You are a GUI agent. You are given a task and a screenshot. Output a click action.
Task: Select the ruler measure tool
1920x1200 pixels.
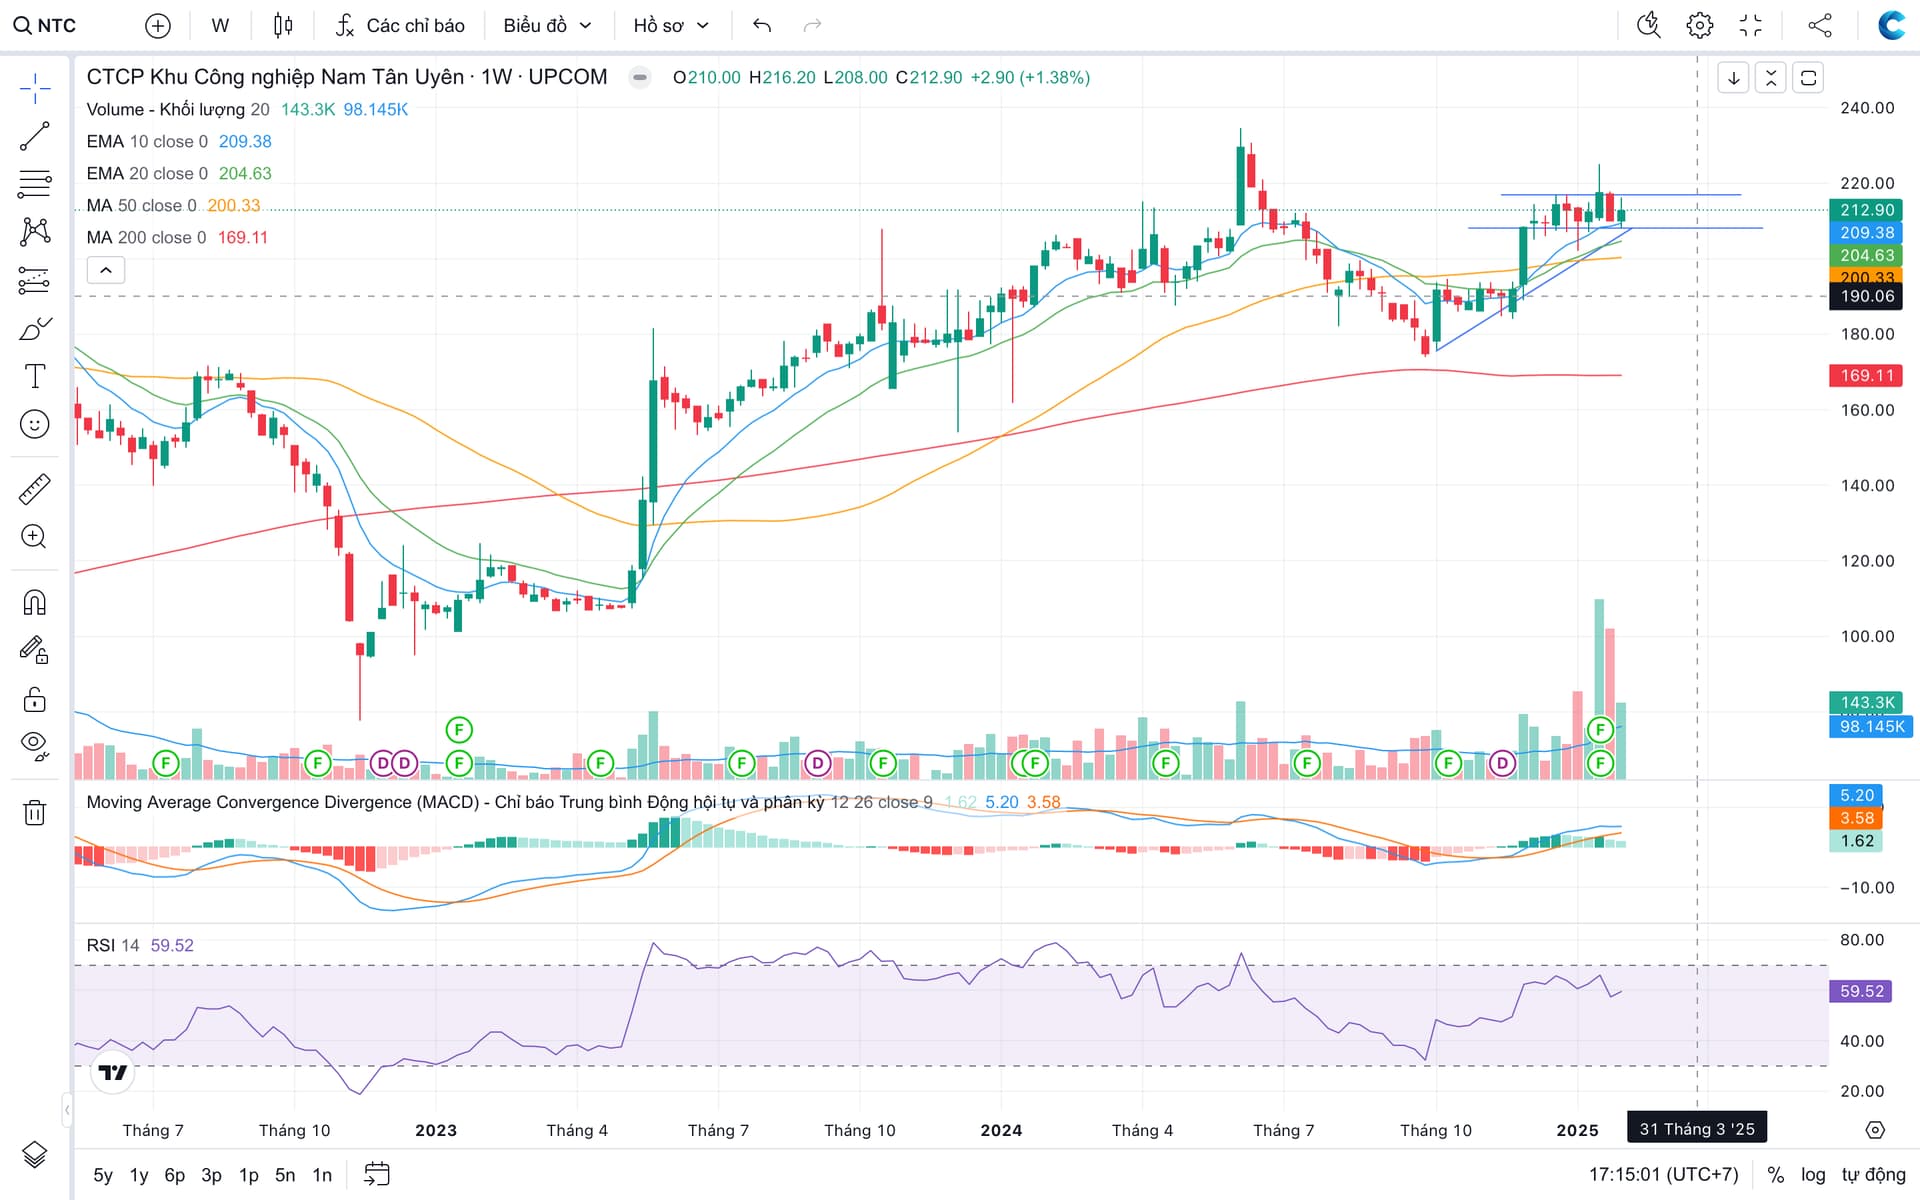35,489
